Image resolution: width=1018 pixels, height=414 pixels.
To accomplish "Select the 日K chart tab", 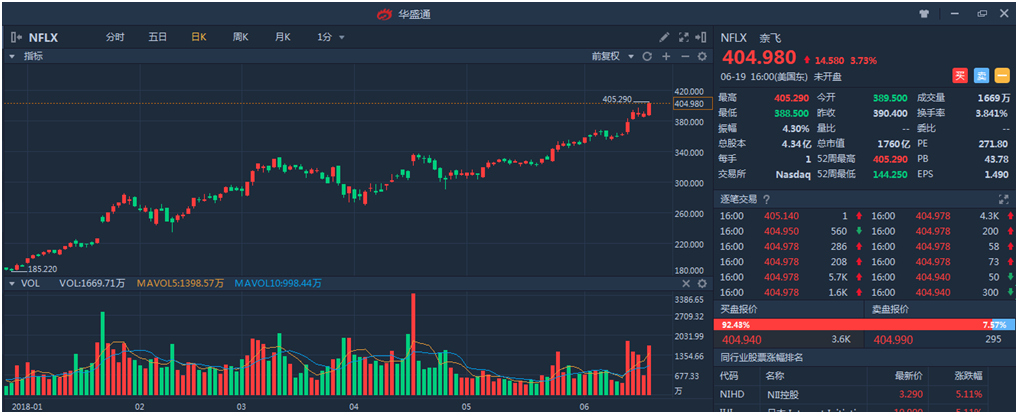I will [199, 38].
